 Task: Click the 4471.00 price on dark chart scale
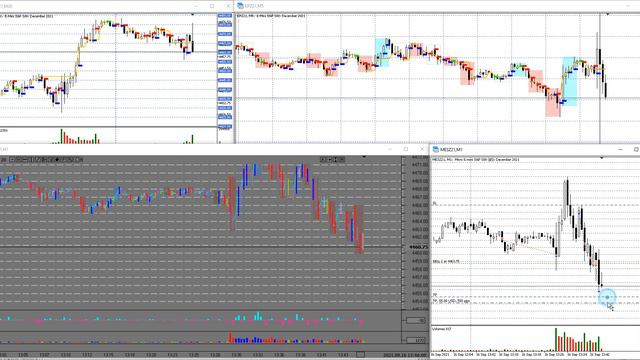point(419,165)
